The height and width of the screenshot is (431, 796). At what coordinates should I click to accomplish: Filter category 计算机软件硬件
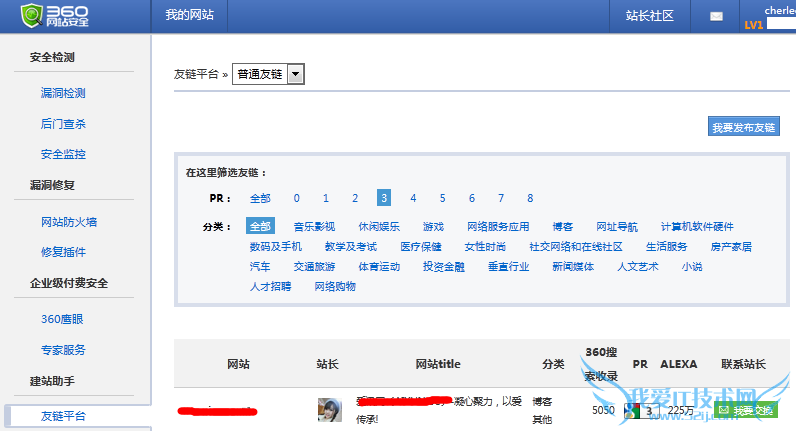point(697,226)
